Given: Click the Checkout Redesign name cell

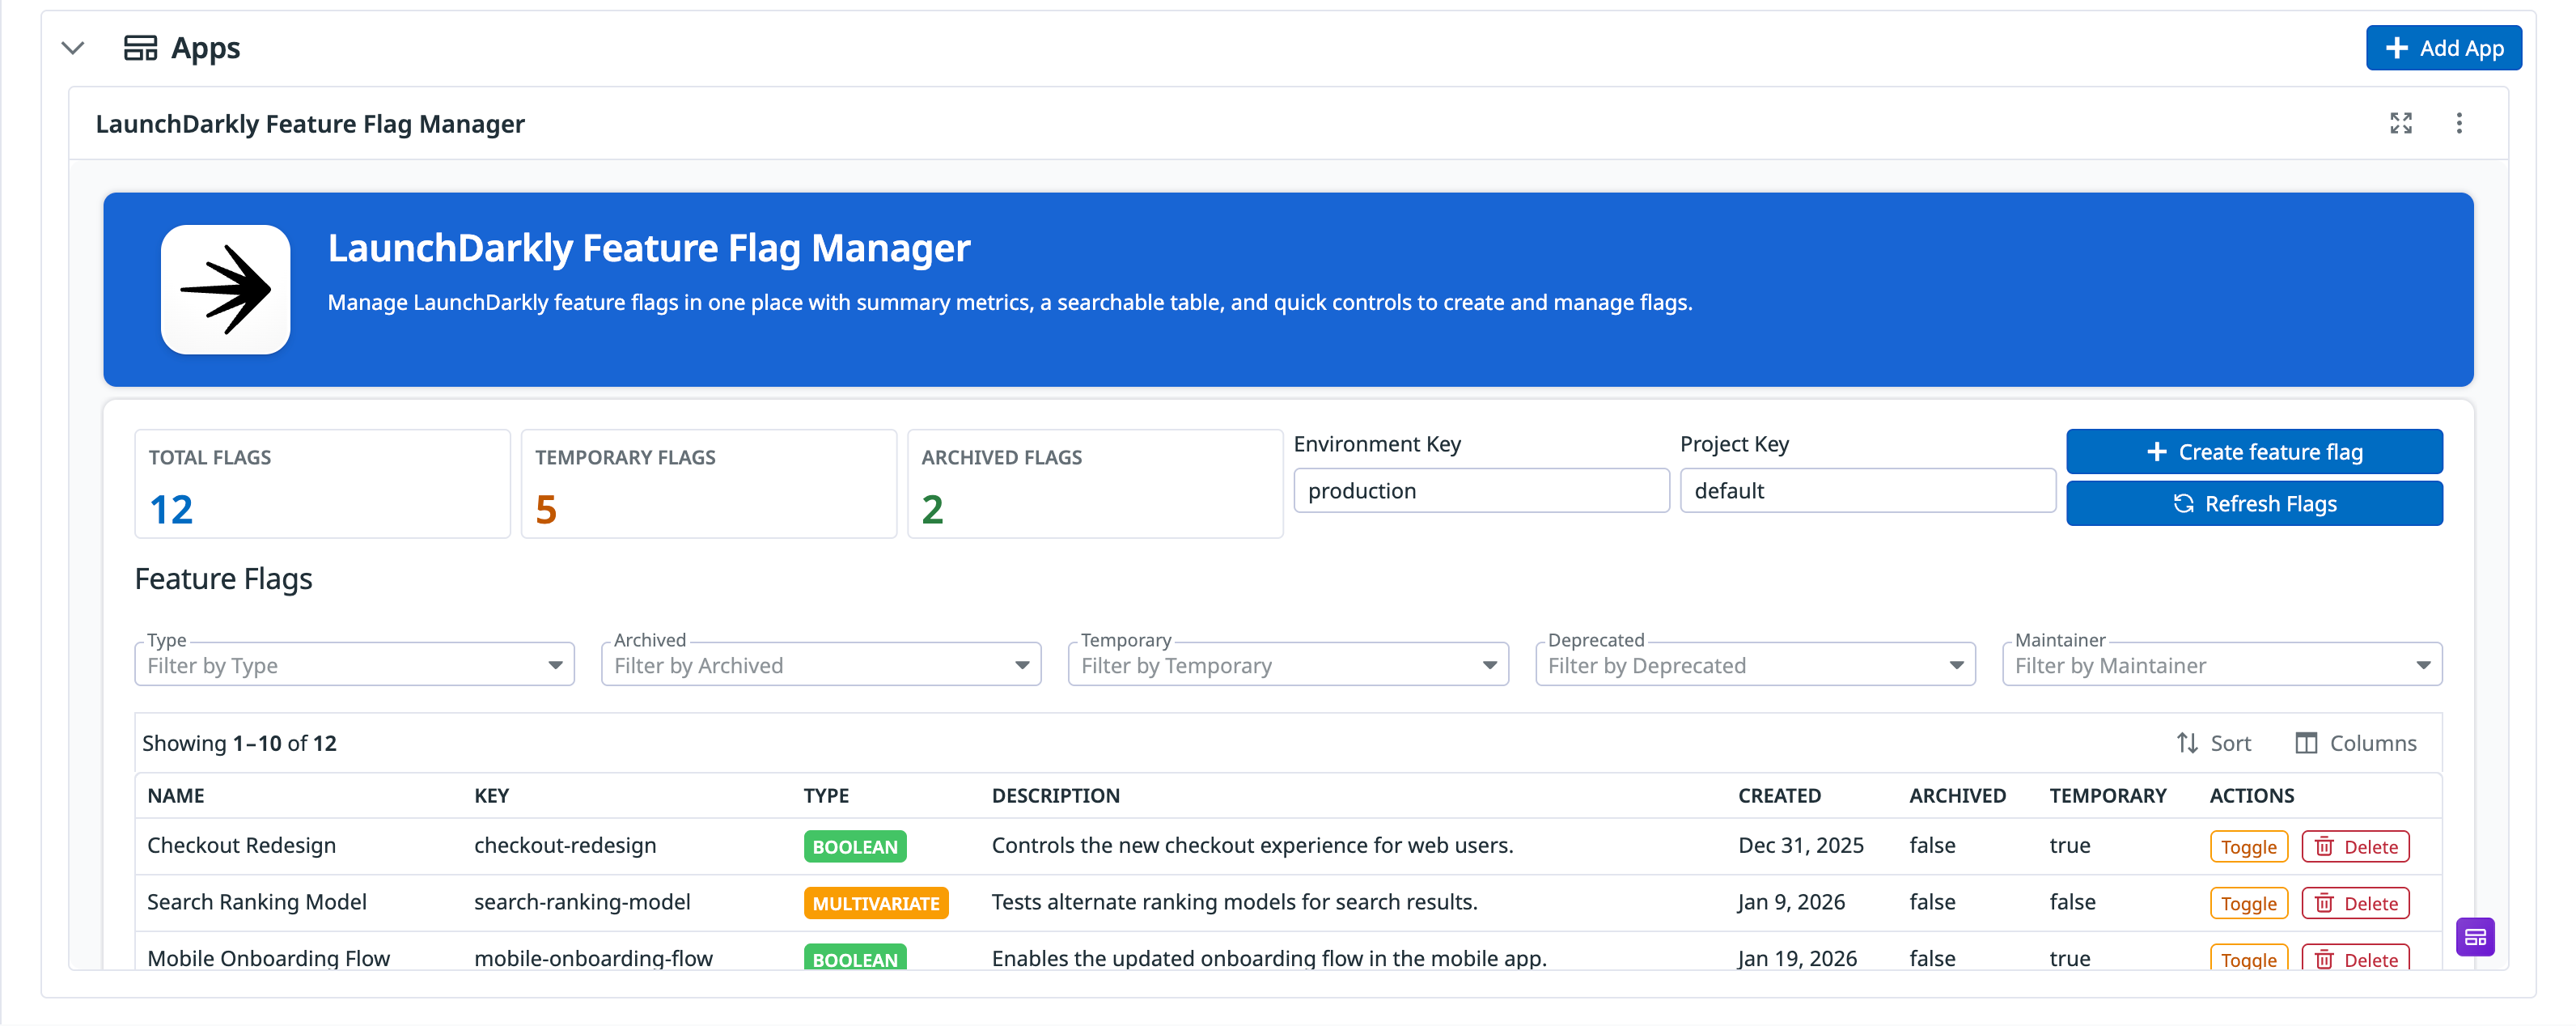Looking at the screenshot, I should pos(241,846).
